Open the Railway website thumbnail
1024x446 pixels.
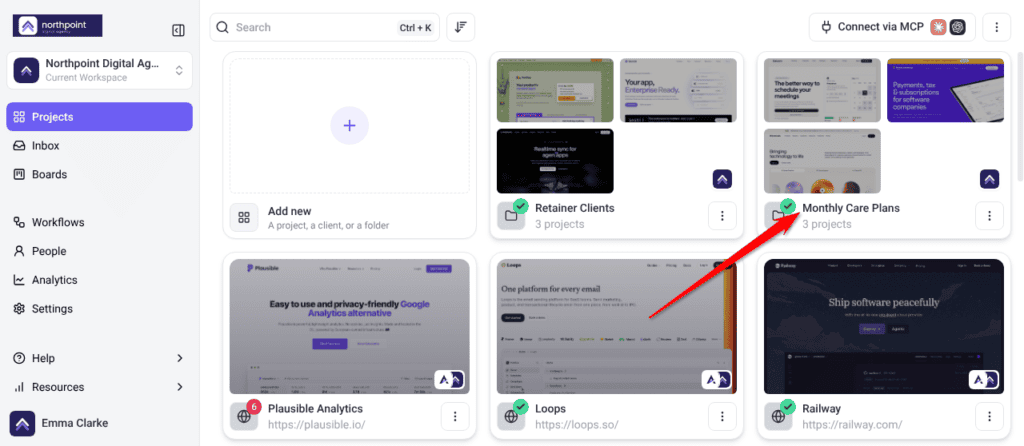(x=884, y=327)
